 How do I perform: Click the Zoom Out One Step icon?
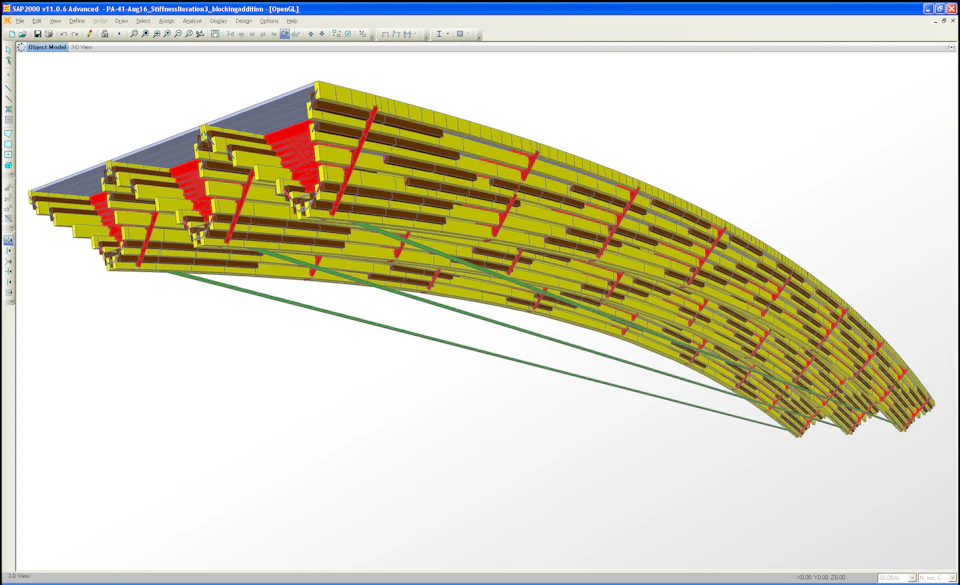click(x=178, y=34)
